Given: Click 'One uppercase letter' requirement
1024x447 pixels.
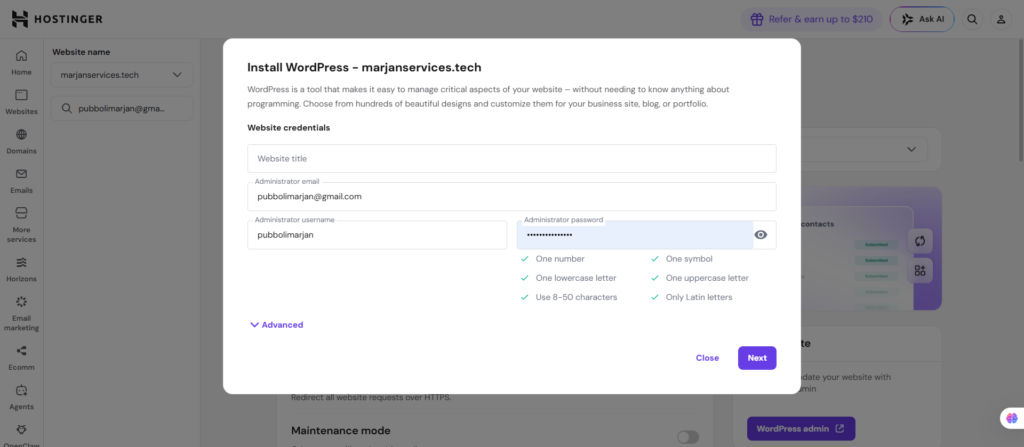Looking at the screenshot, I should click(707, 278).
